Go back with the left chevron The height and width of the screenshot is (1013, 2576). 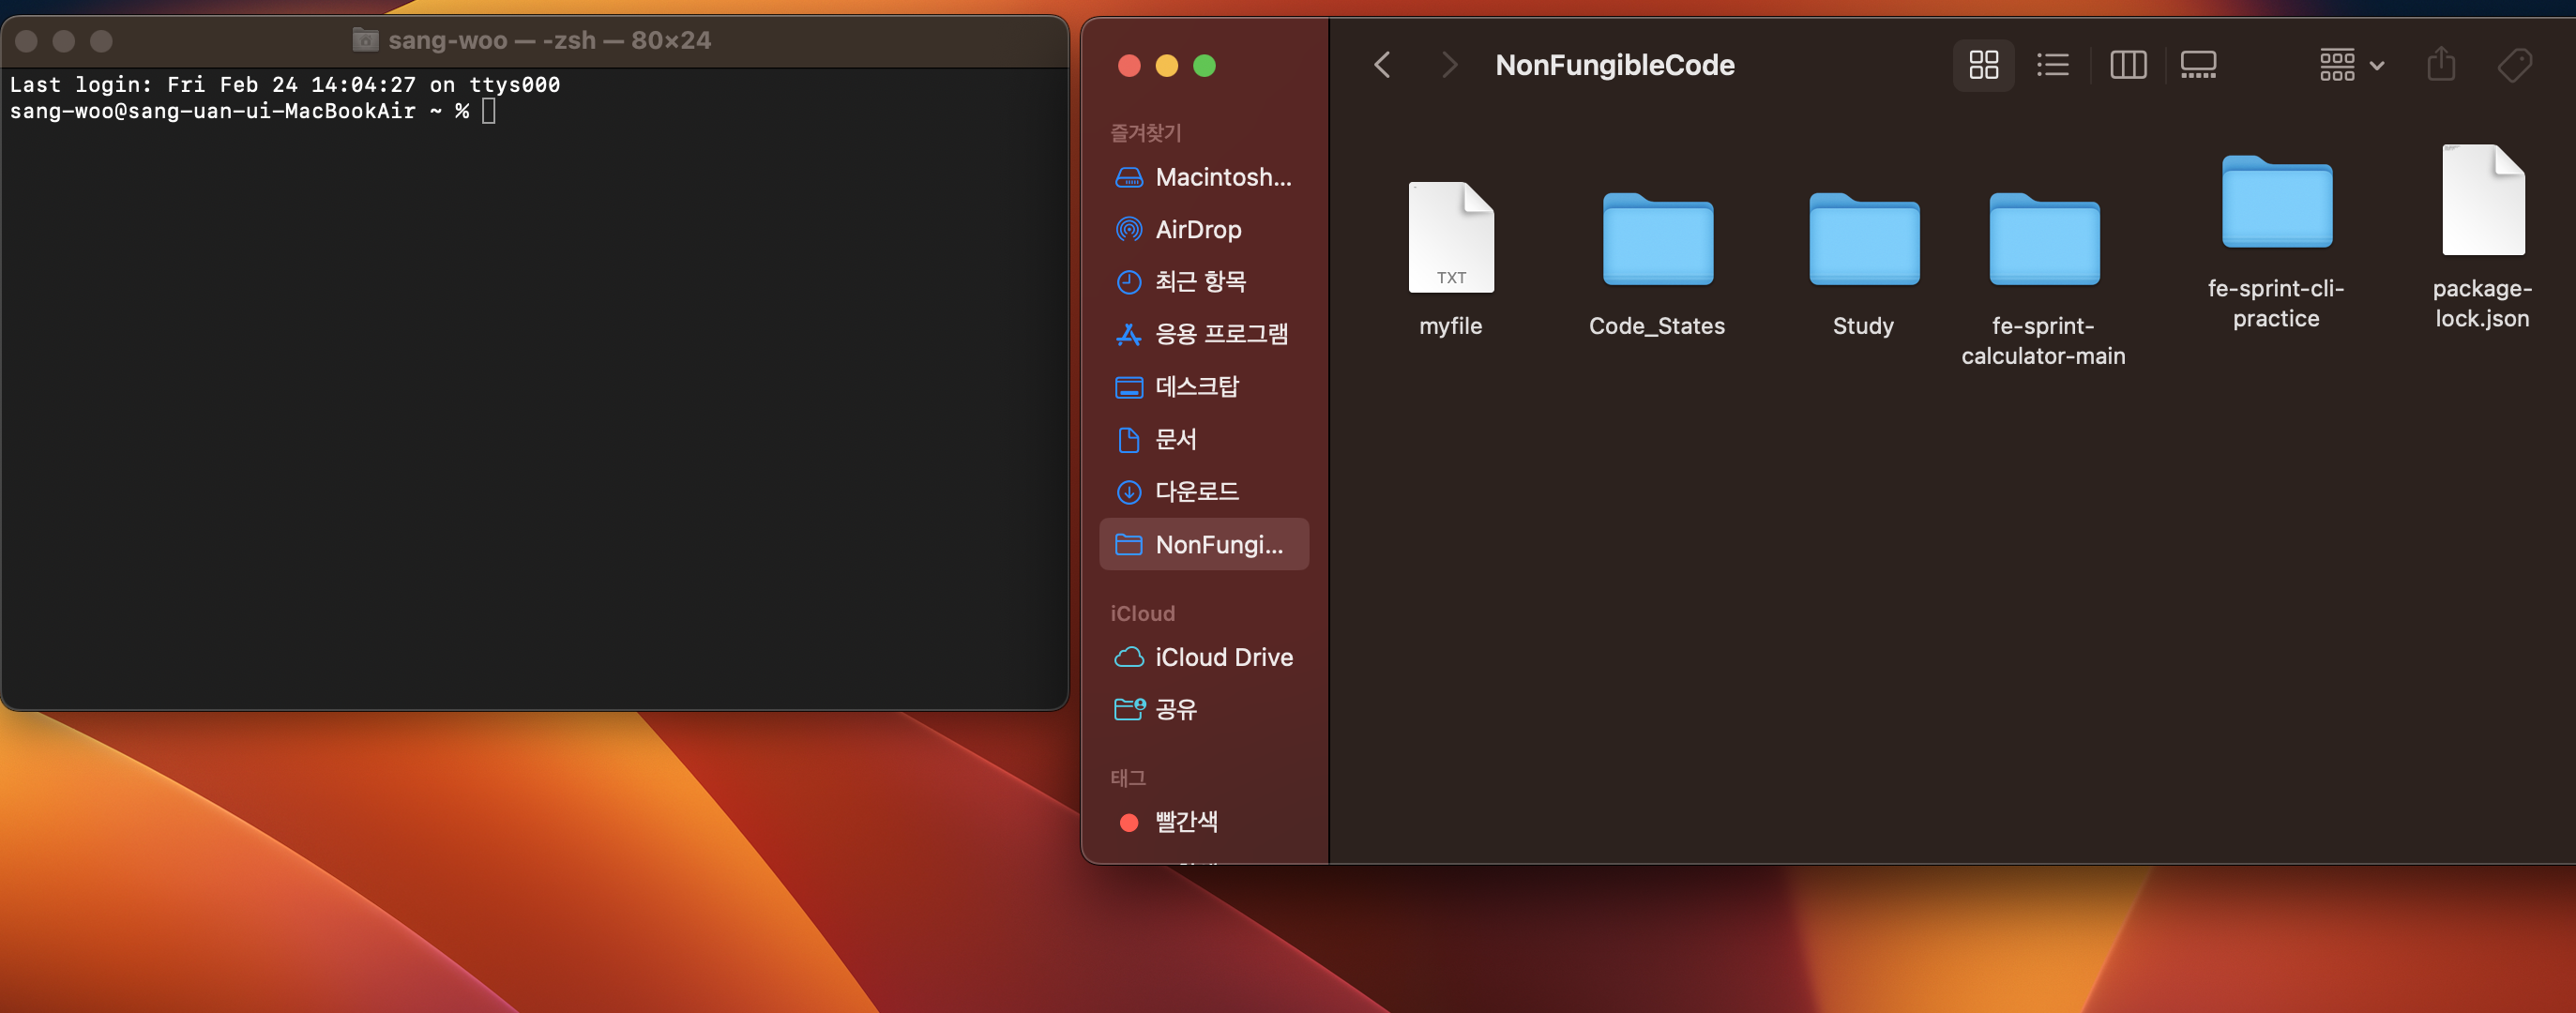click(x=1382, y=66)
